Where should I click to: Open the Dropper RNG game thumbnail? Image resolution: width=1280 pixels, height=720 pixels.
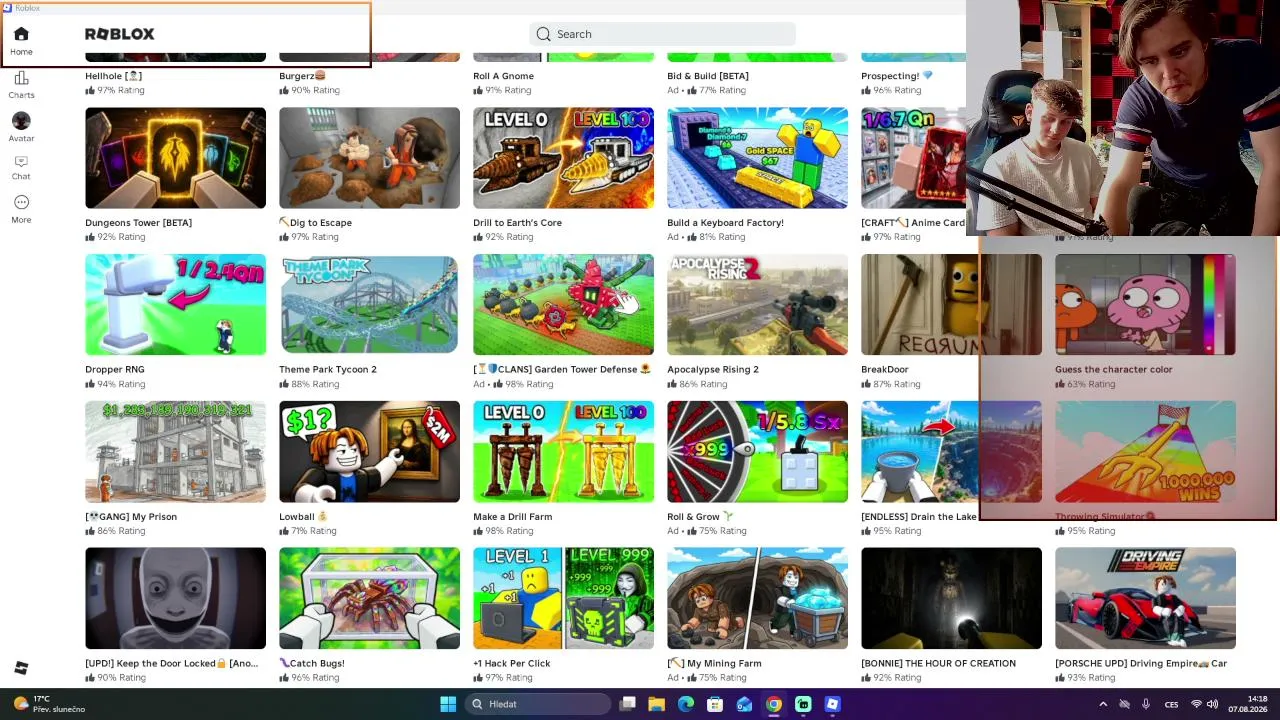175,305
